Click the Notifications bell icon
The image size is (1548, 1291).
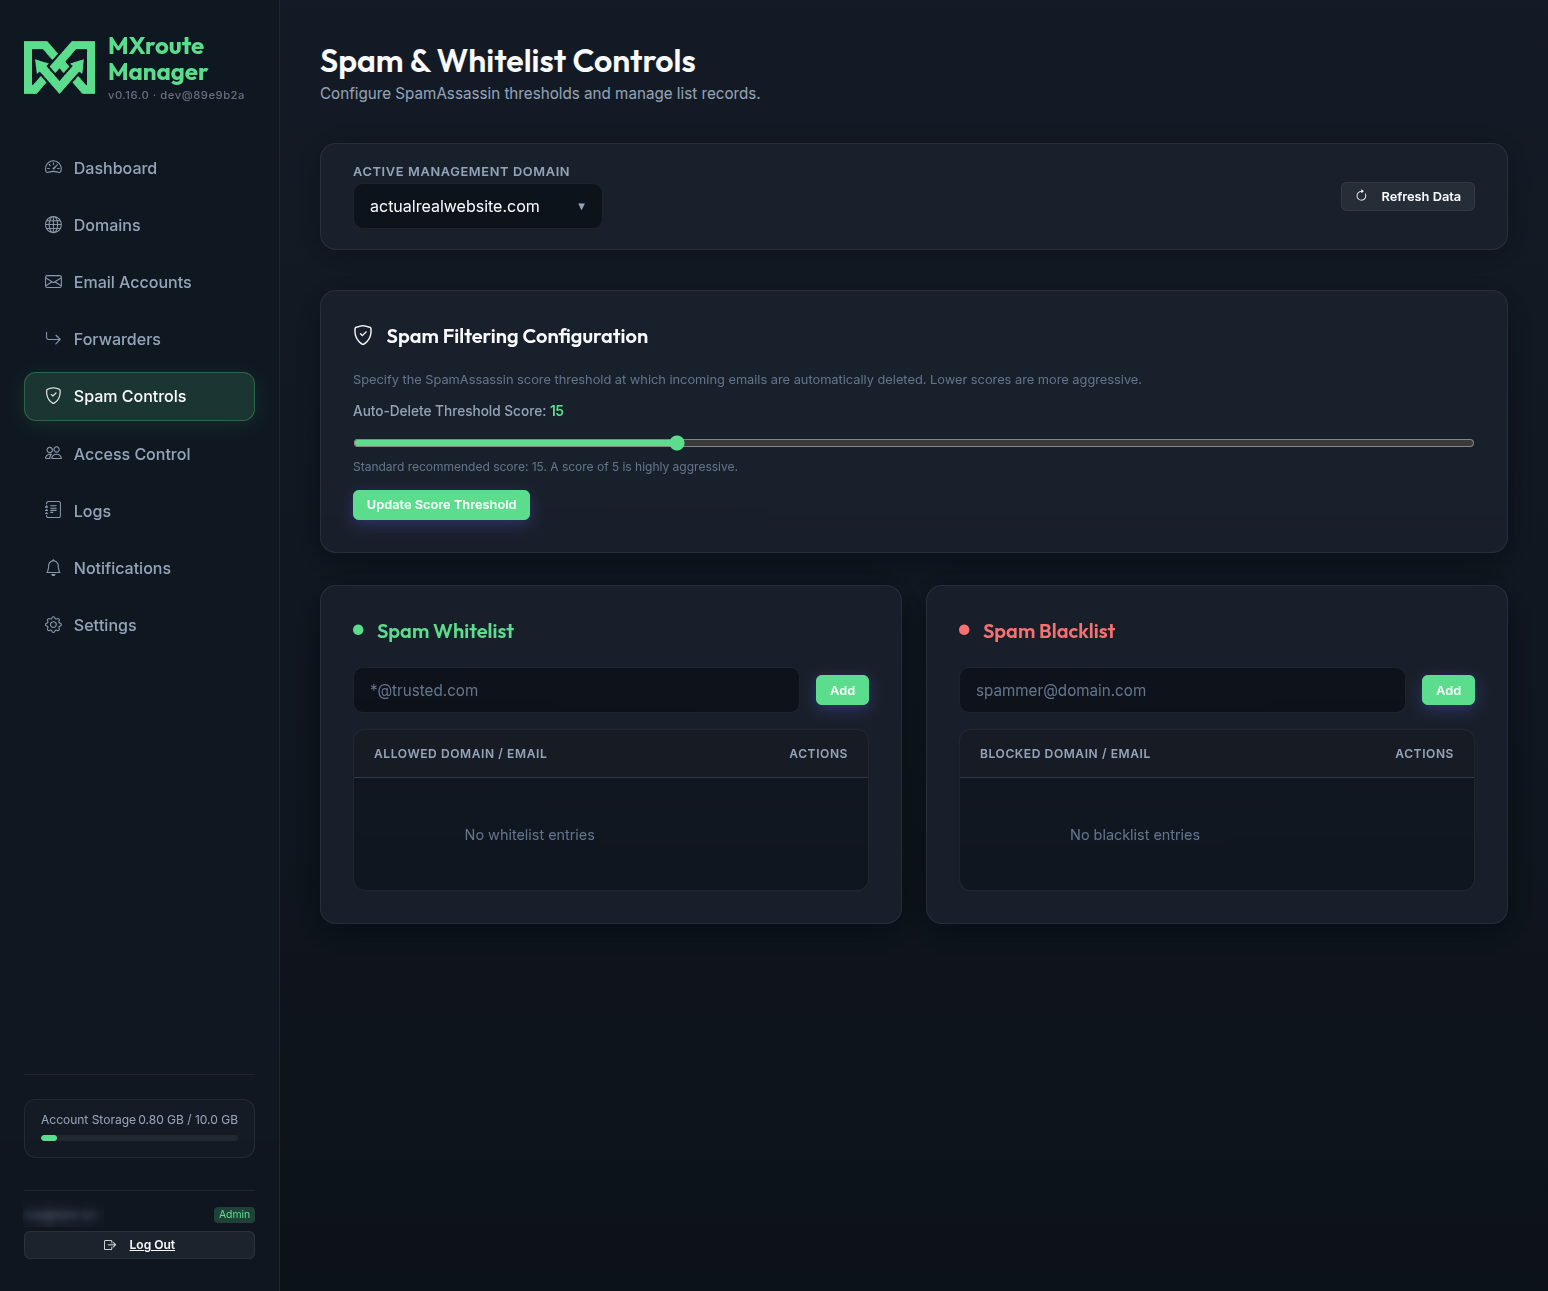pos(53,568)
